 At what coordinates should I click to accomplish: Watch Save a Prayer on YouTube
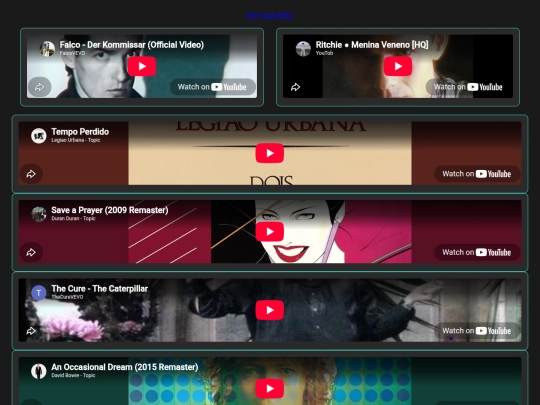(477, 252)
